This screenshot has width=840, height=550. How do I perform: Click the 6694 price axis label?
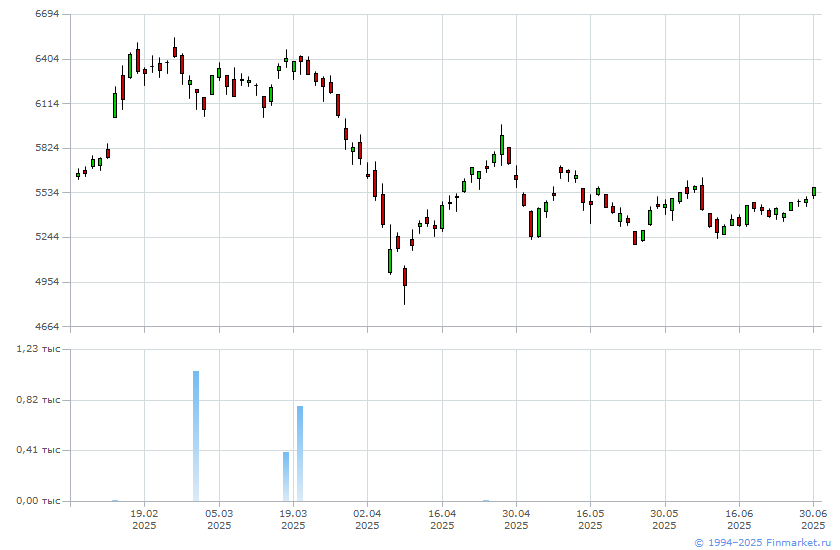pyautogui.click(x=47, y=14)
